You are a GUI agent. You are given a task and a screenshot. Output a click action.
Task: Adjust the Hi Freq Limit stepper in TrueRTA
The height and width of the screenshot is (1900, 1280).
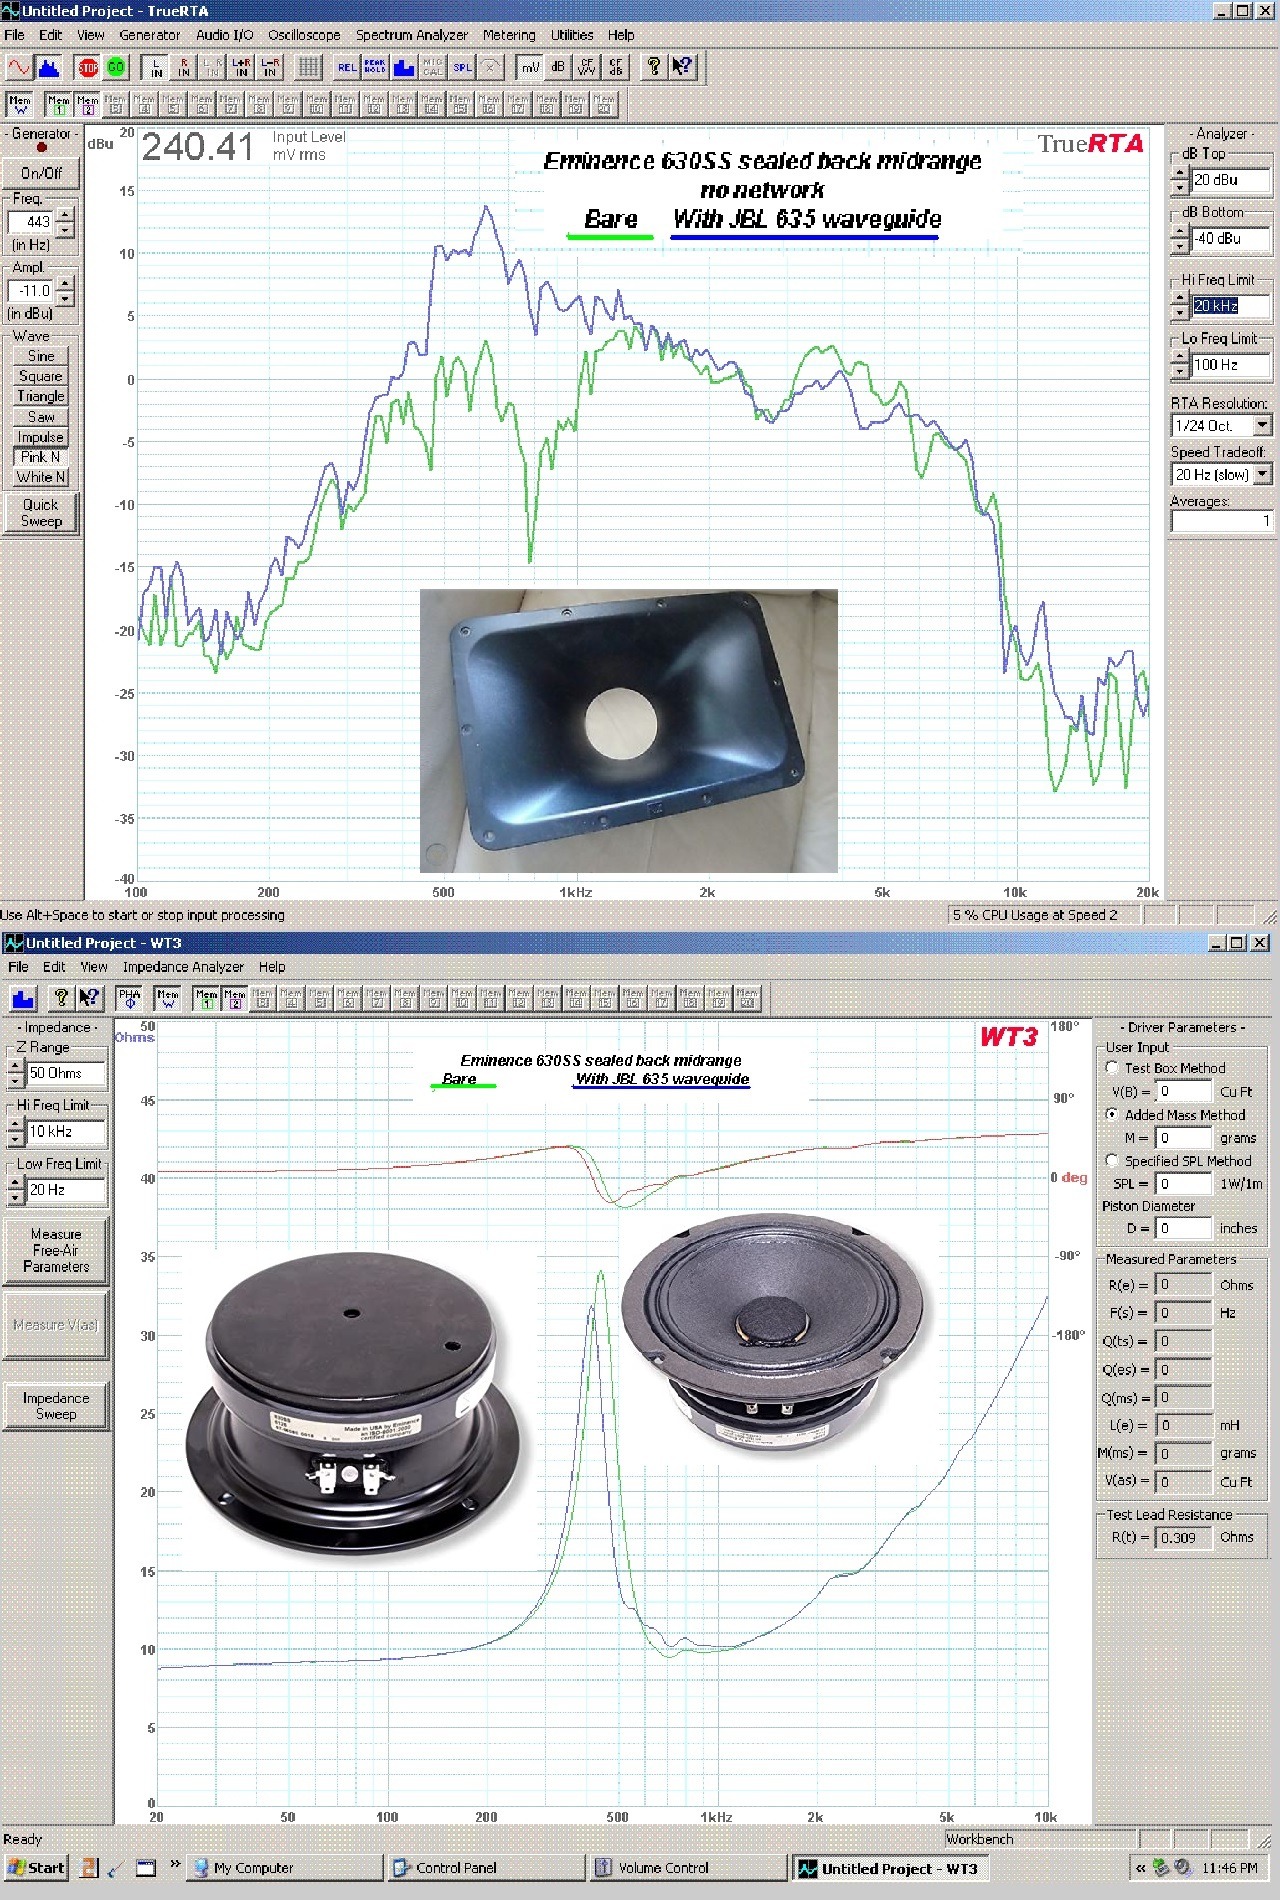pyautogui.click(x=1180, y=306)
